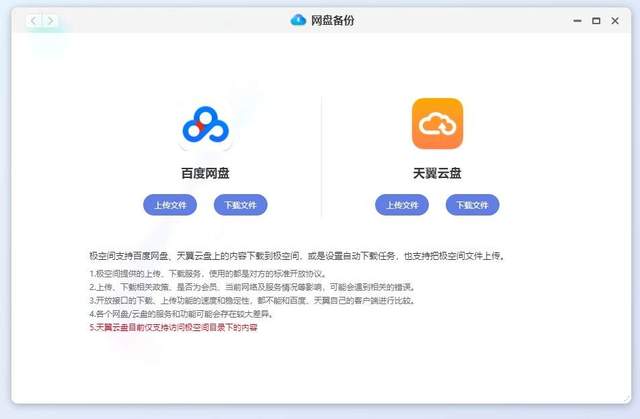Screen dimensions: 640x419
Task: Click note 2 about 上传、下载相关政策
Action: 253,287
